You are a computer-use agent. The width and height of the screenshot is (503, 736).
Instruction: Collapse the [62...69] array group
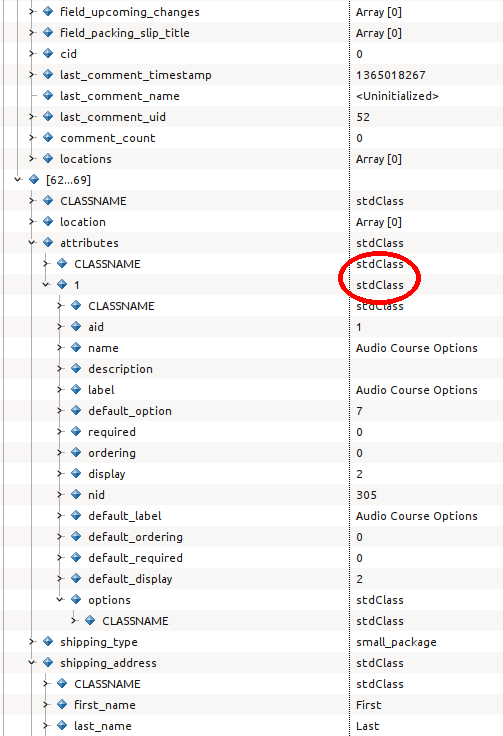pyautogui.click(x=18, y=179)
